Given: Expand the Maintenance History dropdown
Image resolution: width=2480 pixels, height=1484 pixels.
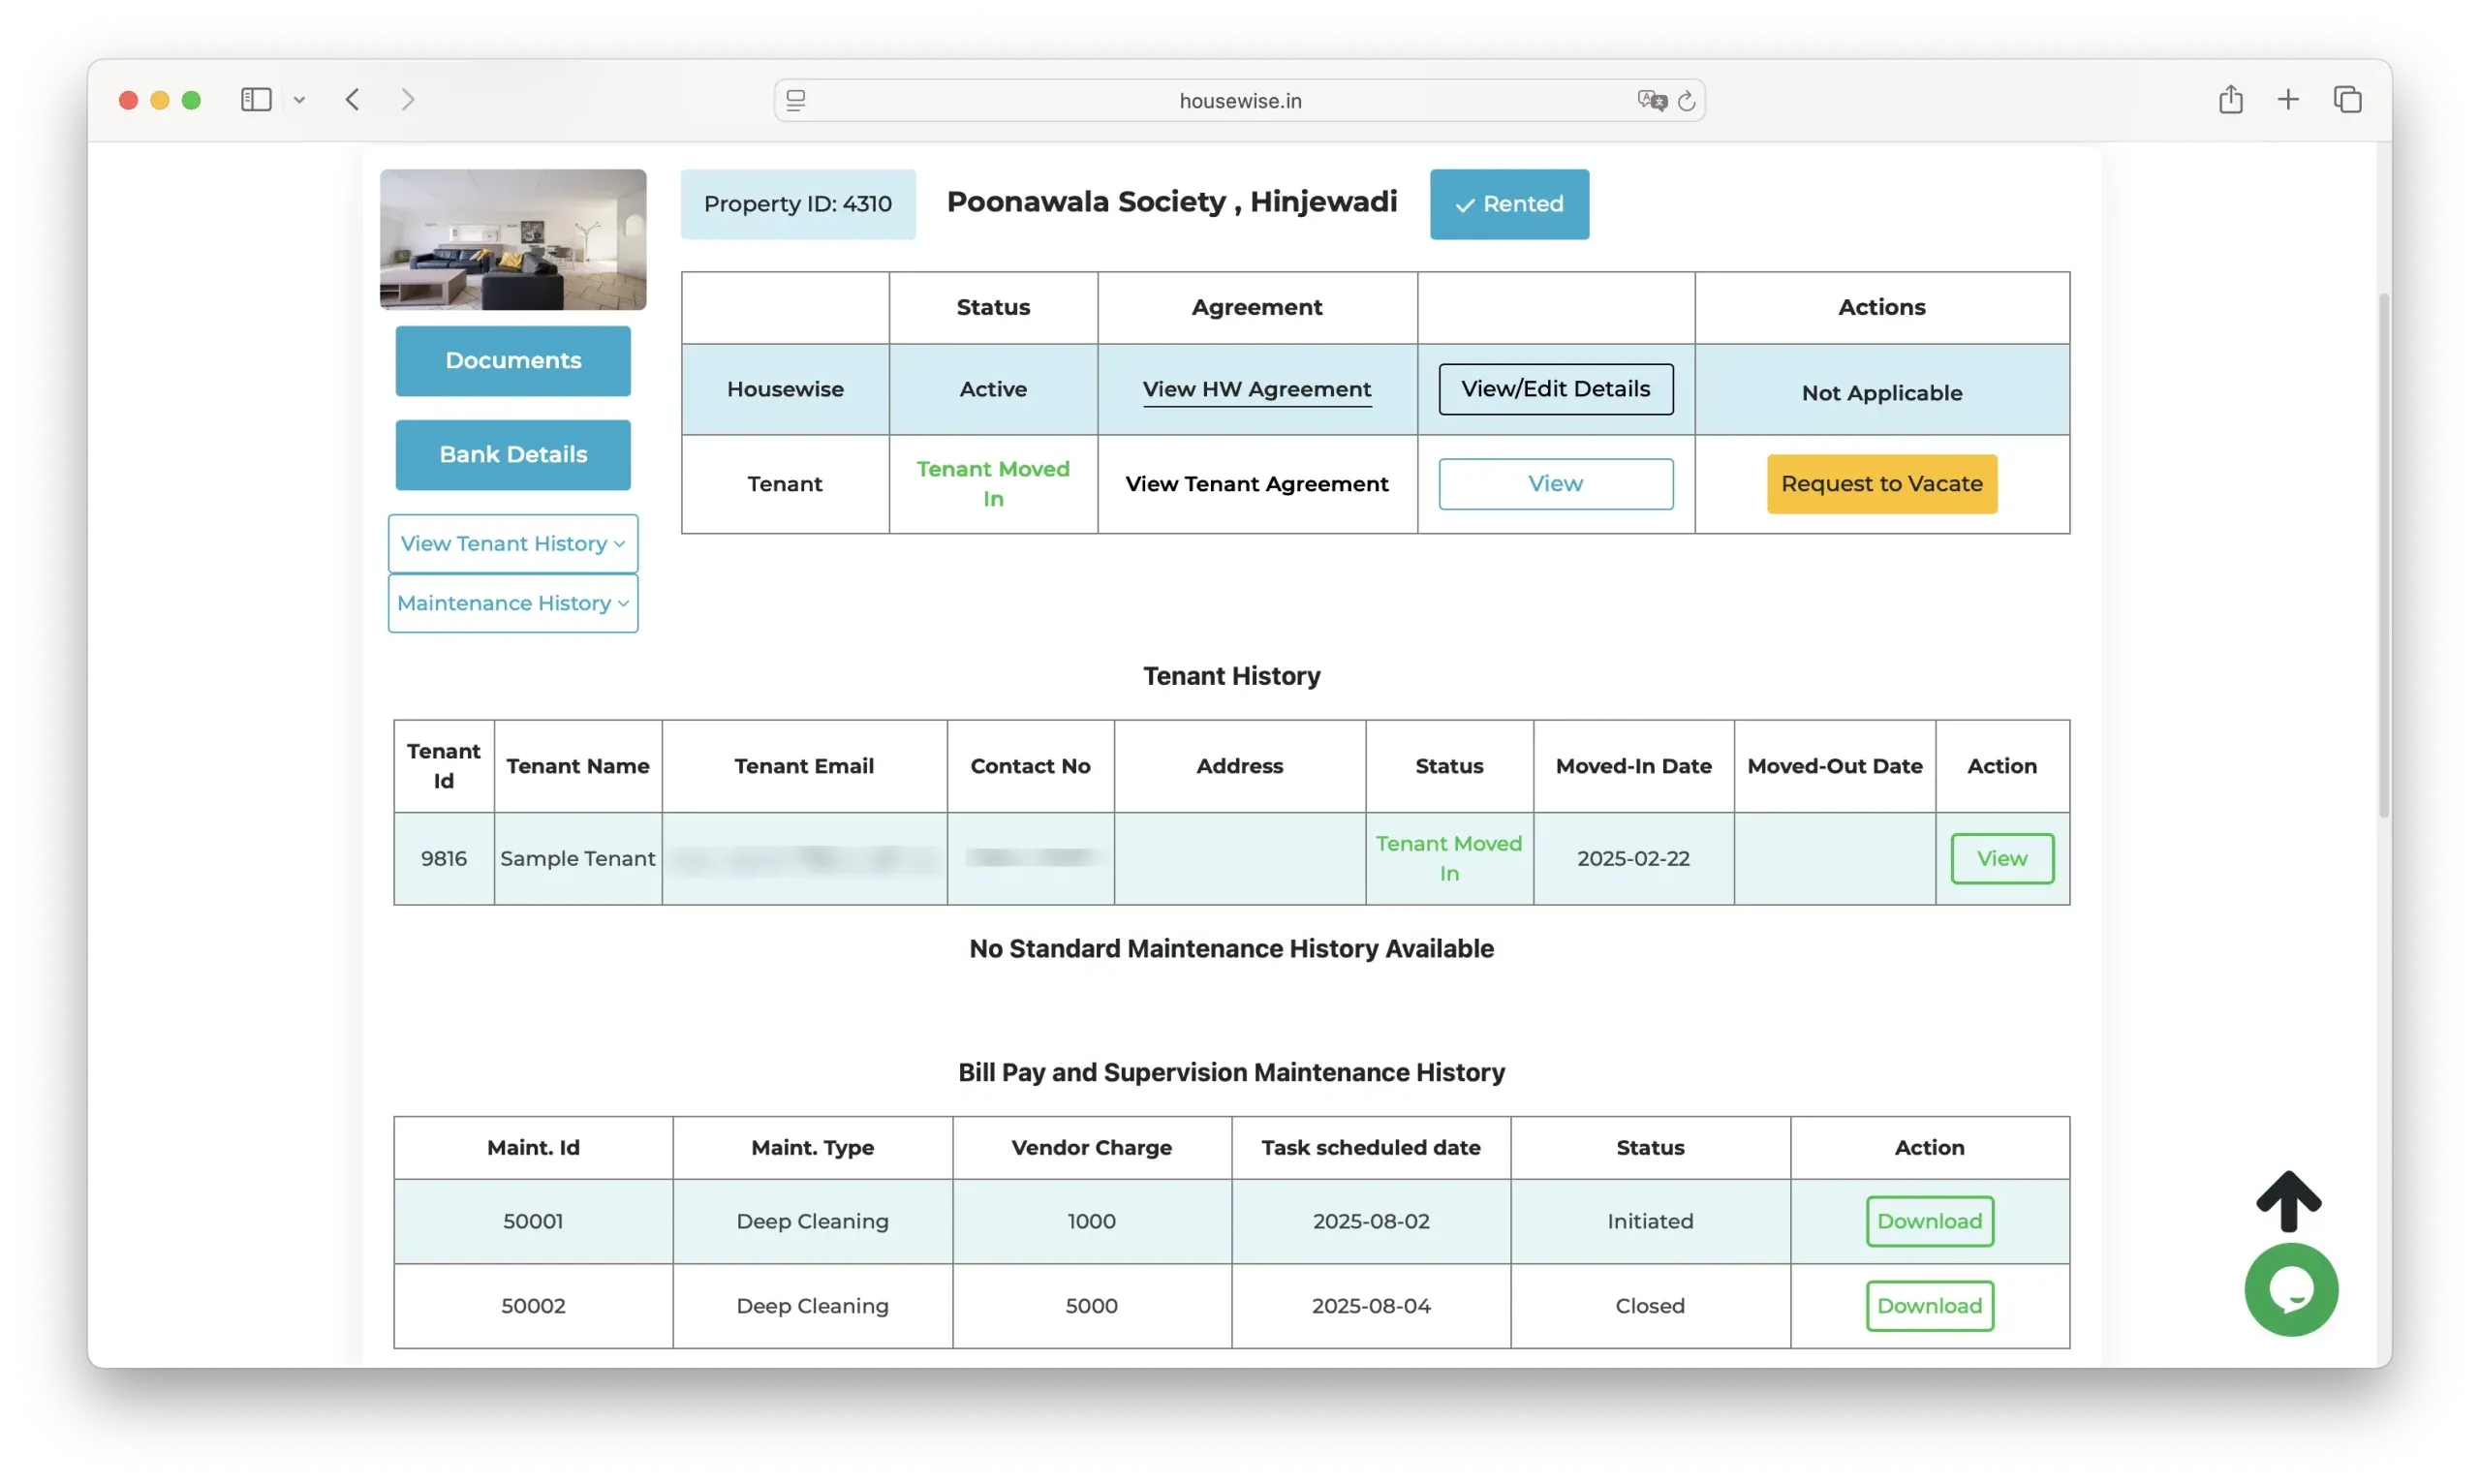Looking at the screenshot, I should pyautogui.click(x=513, y=603).
